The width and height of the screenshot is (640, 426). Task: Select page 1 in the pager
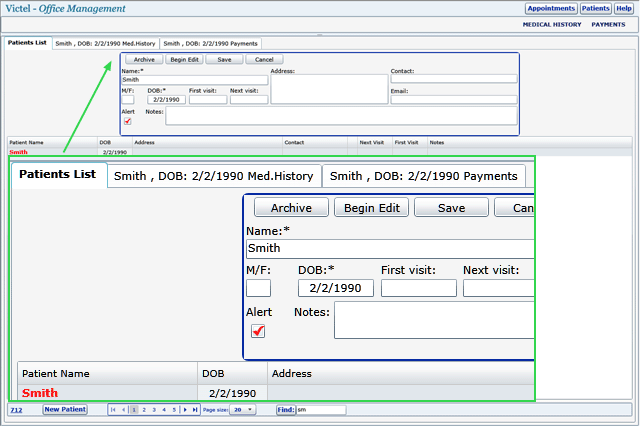[x=134, y=410]
